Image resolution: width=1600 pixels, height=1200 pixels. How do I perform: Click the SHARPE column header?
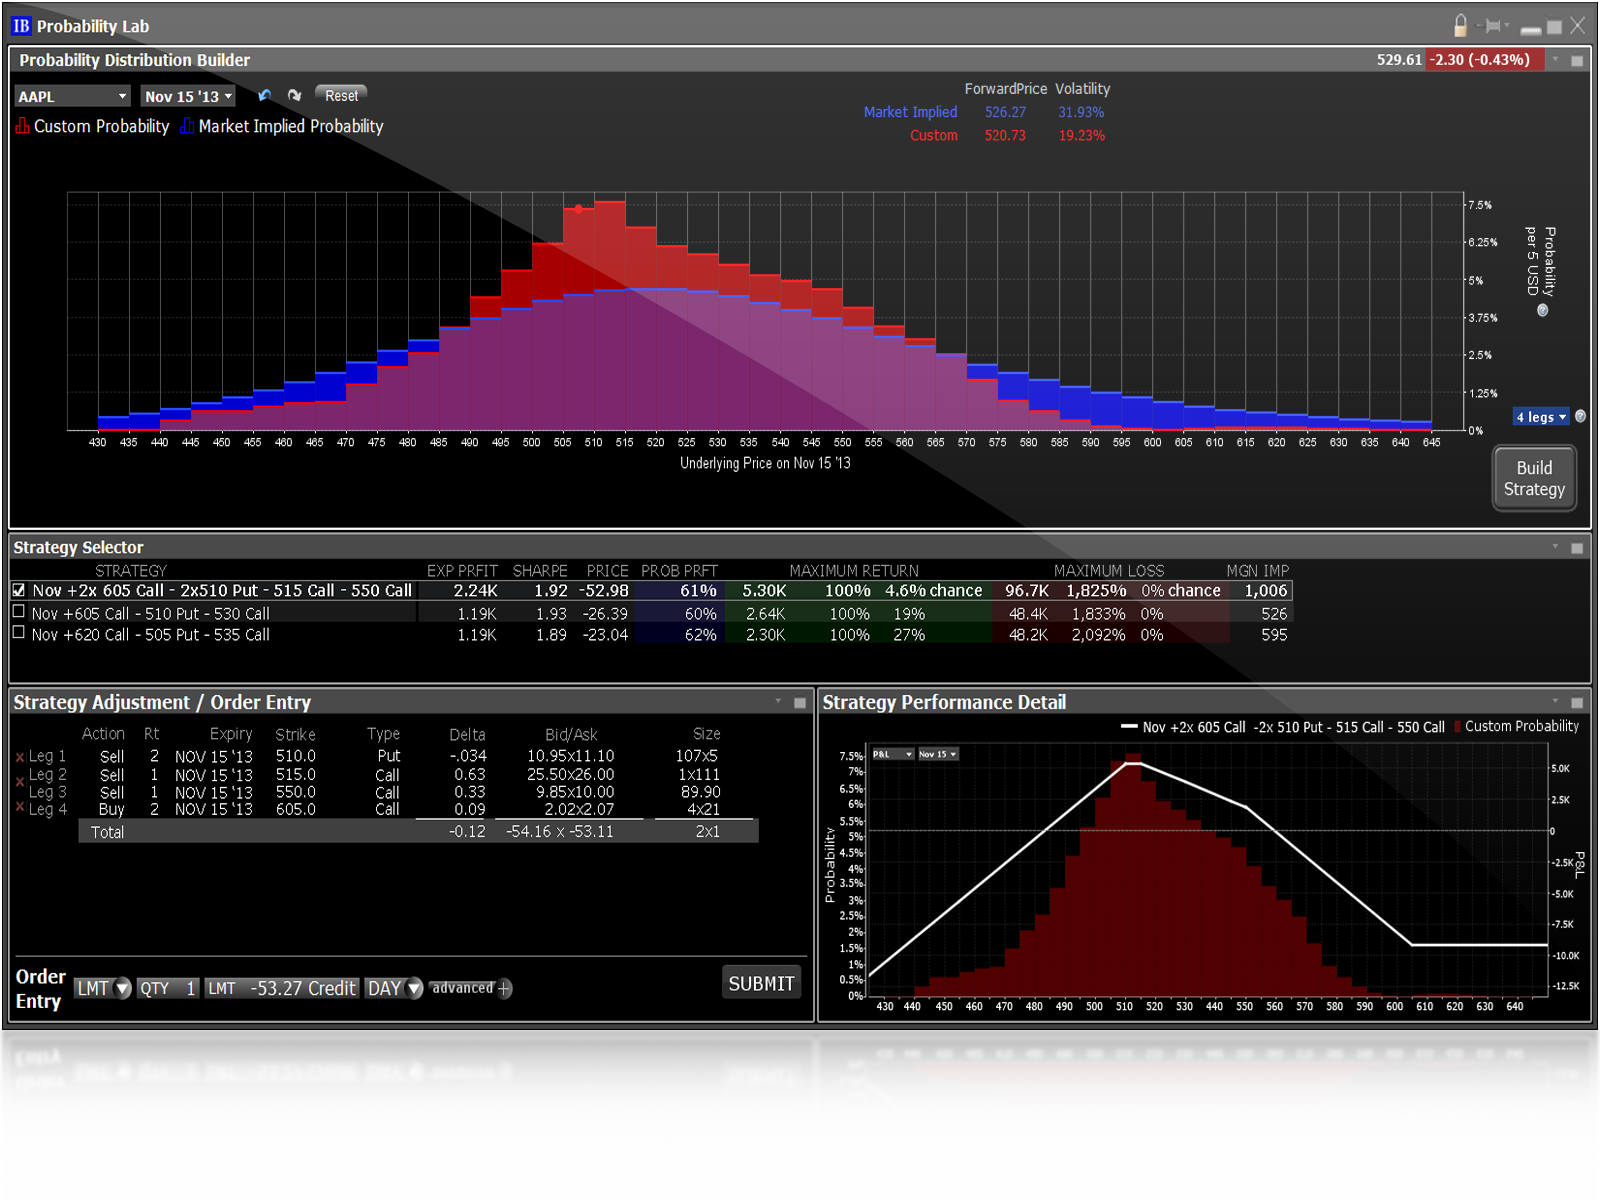540,571
